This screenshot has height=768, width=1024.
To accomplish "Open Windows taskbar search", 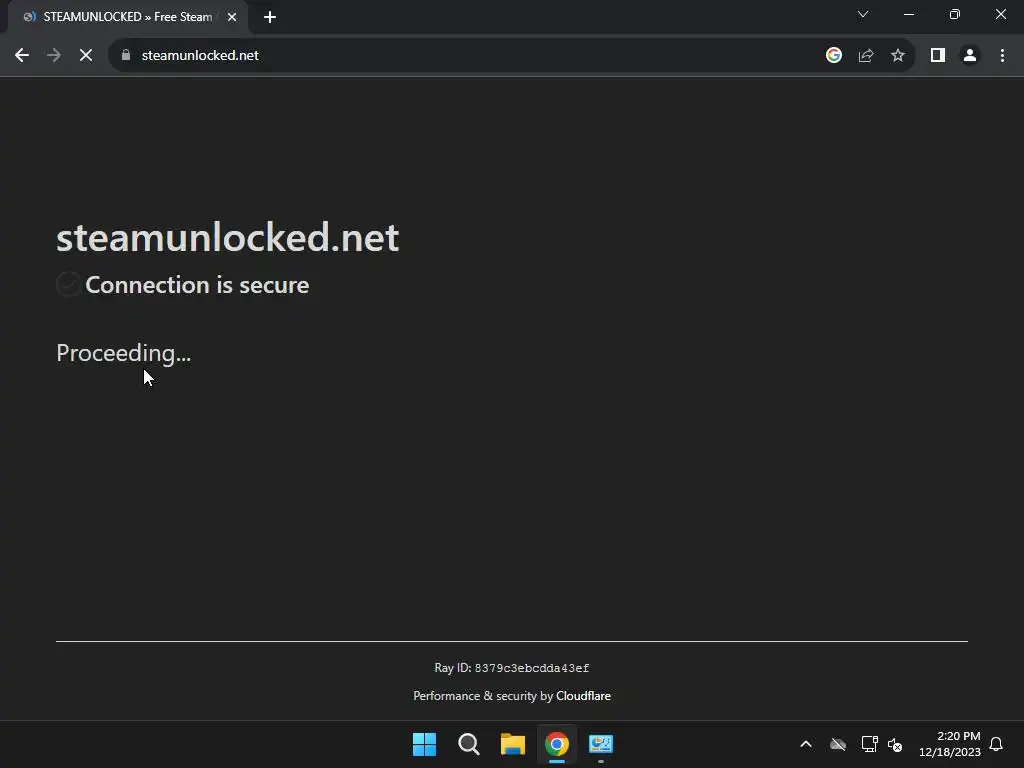I will click(x=468, y=744).
